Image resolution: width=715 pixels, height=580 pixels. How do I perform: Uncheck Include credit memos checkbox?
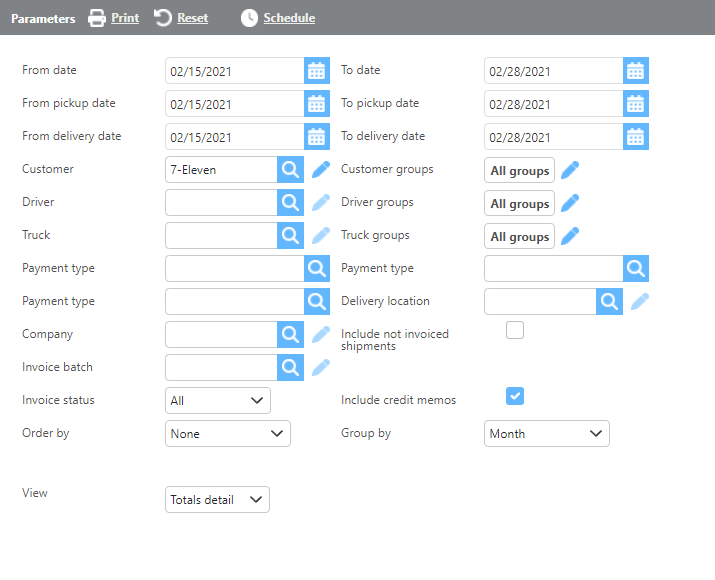pos(515,397)
